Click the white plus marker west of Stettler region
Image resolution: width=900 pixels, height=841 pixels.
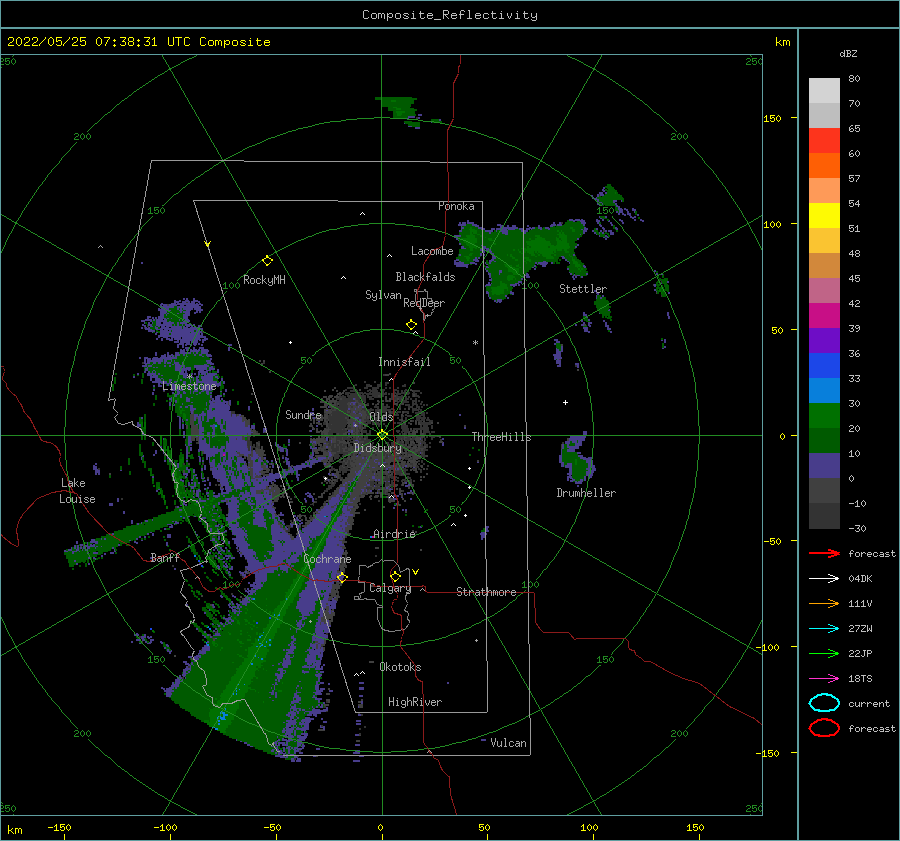(x=565, y=402)
